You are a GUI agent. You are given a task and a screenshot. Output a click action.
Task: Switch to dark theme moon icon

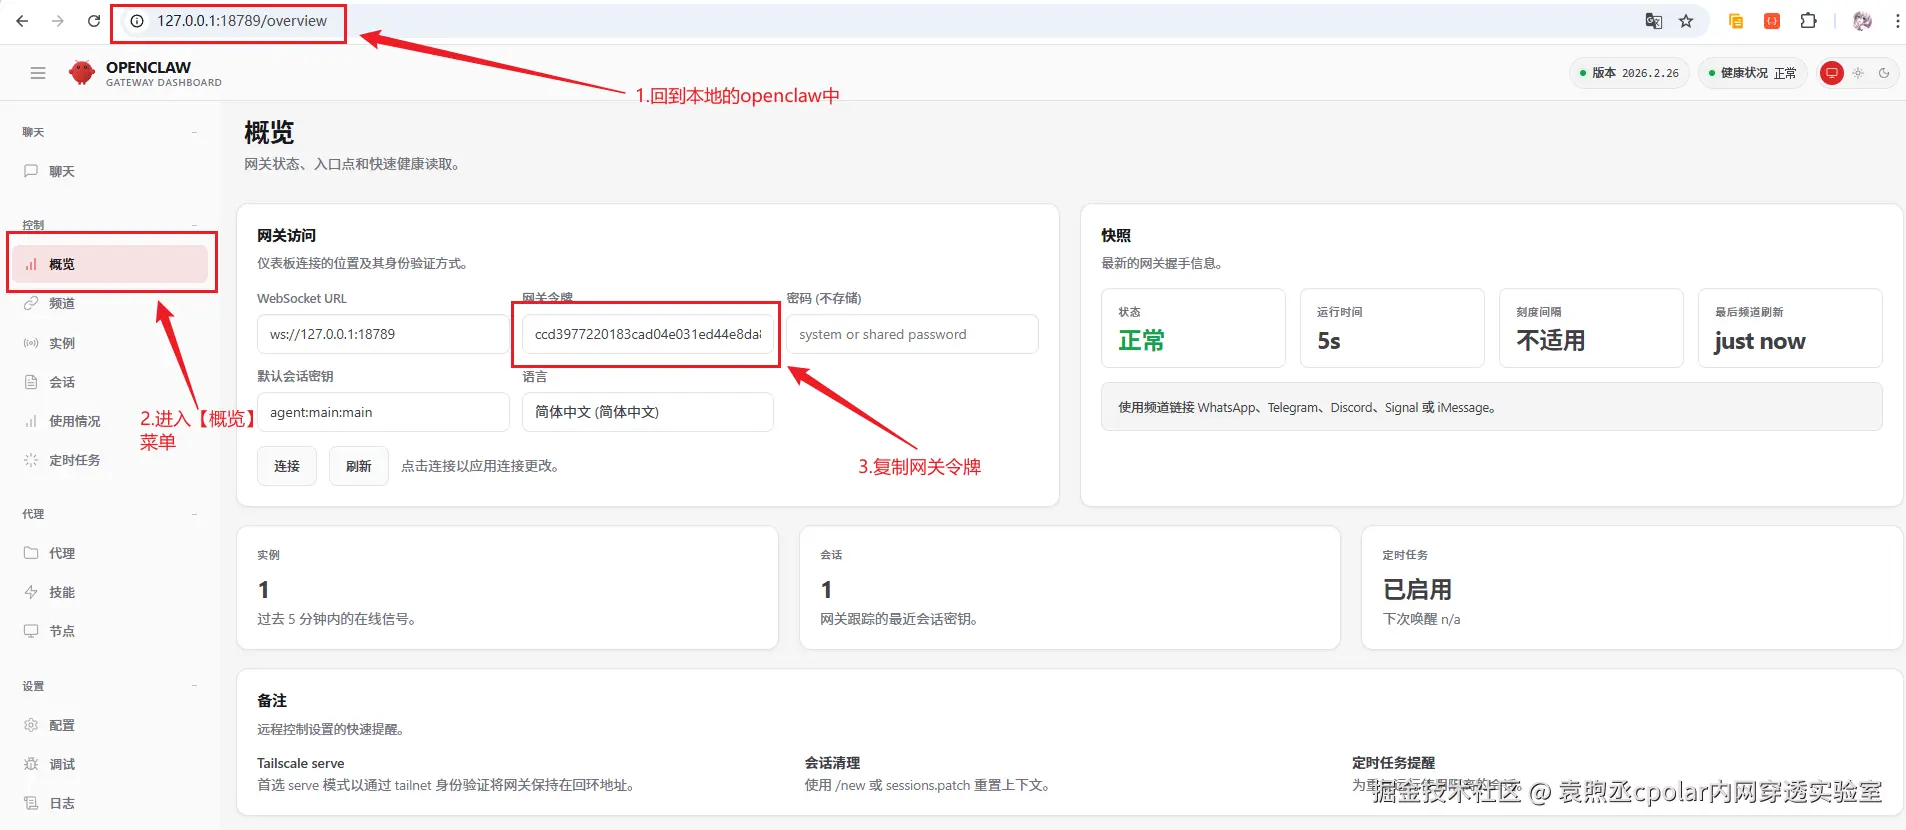pos(1884,73)
